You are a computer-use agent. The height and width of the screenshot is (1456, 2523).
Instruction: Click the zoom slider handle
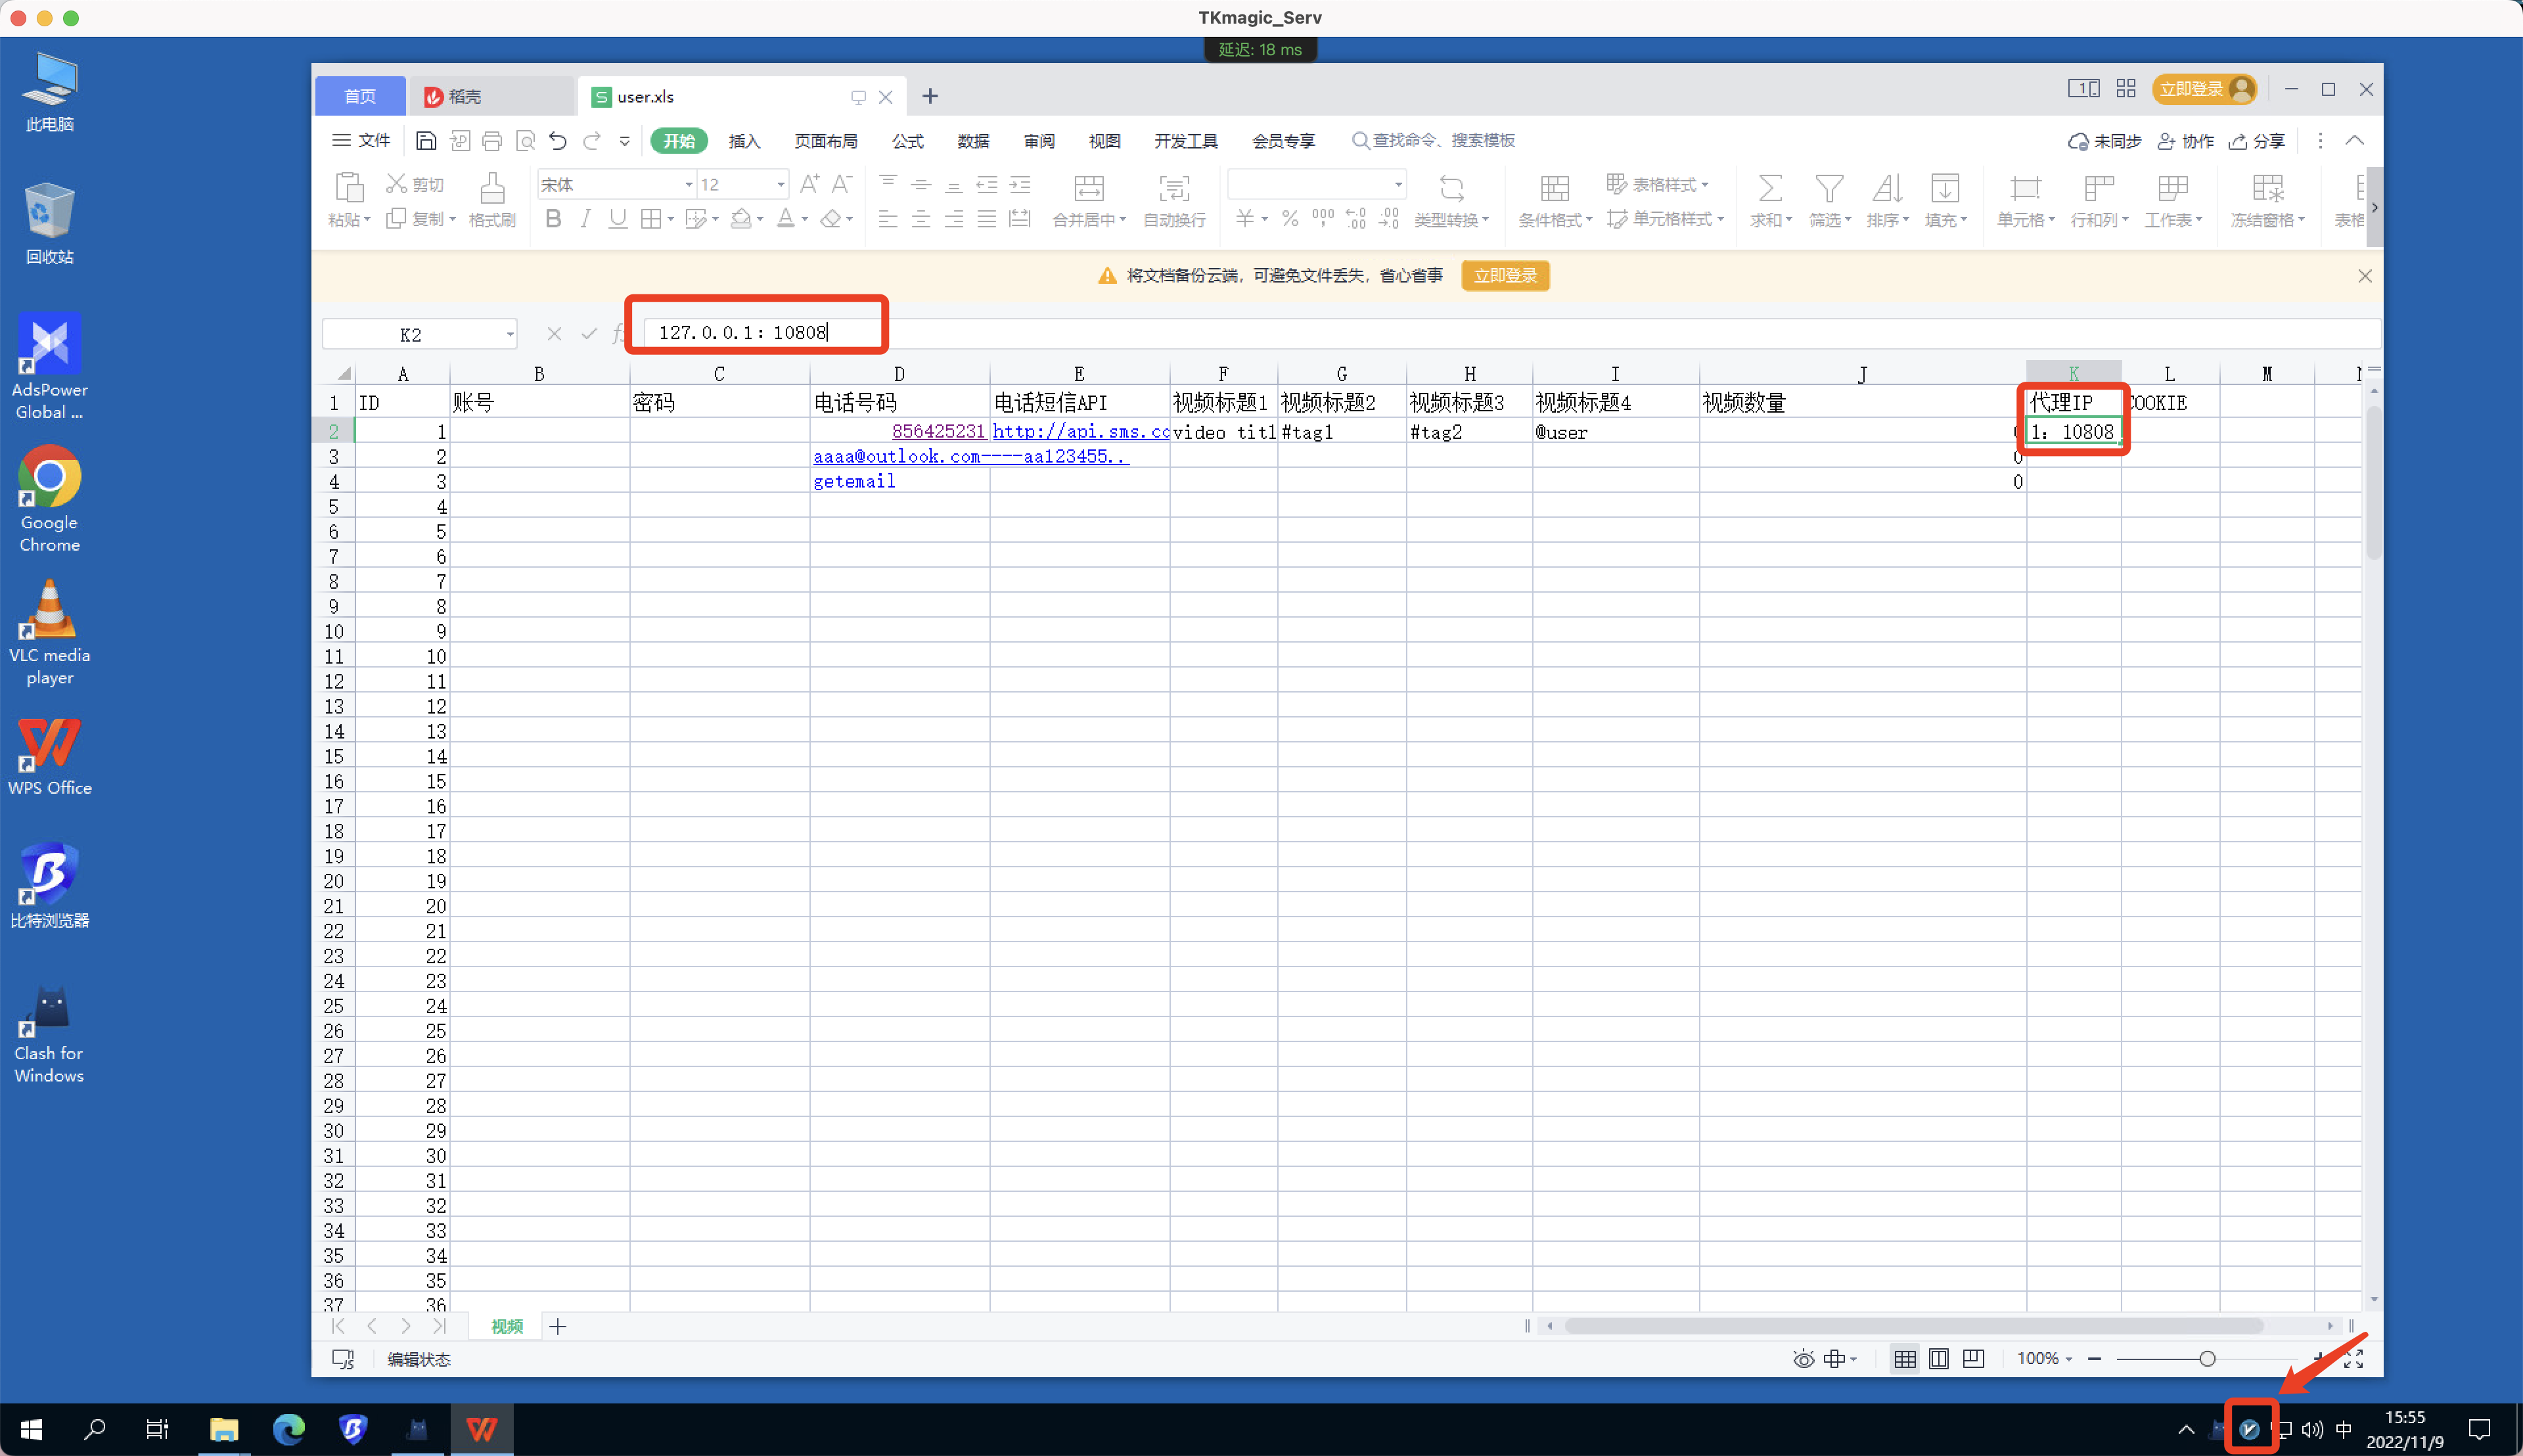click(2207, 1359)
